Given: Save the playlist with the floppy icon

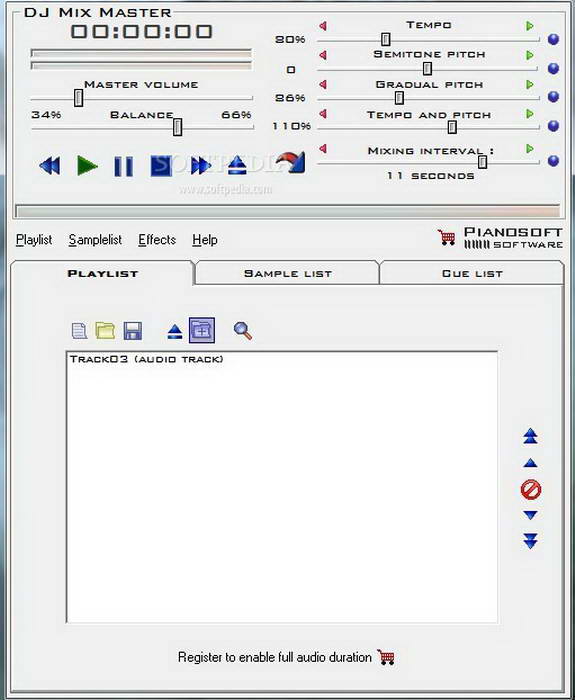Looking at the screenshot, I should click(133, 331).
